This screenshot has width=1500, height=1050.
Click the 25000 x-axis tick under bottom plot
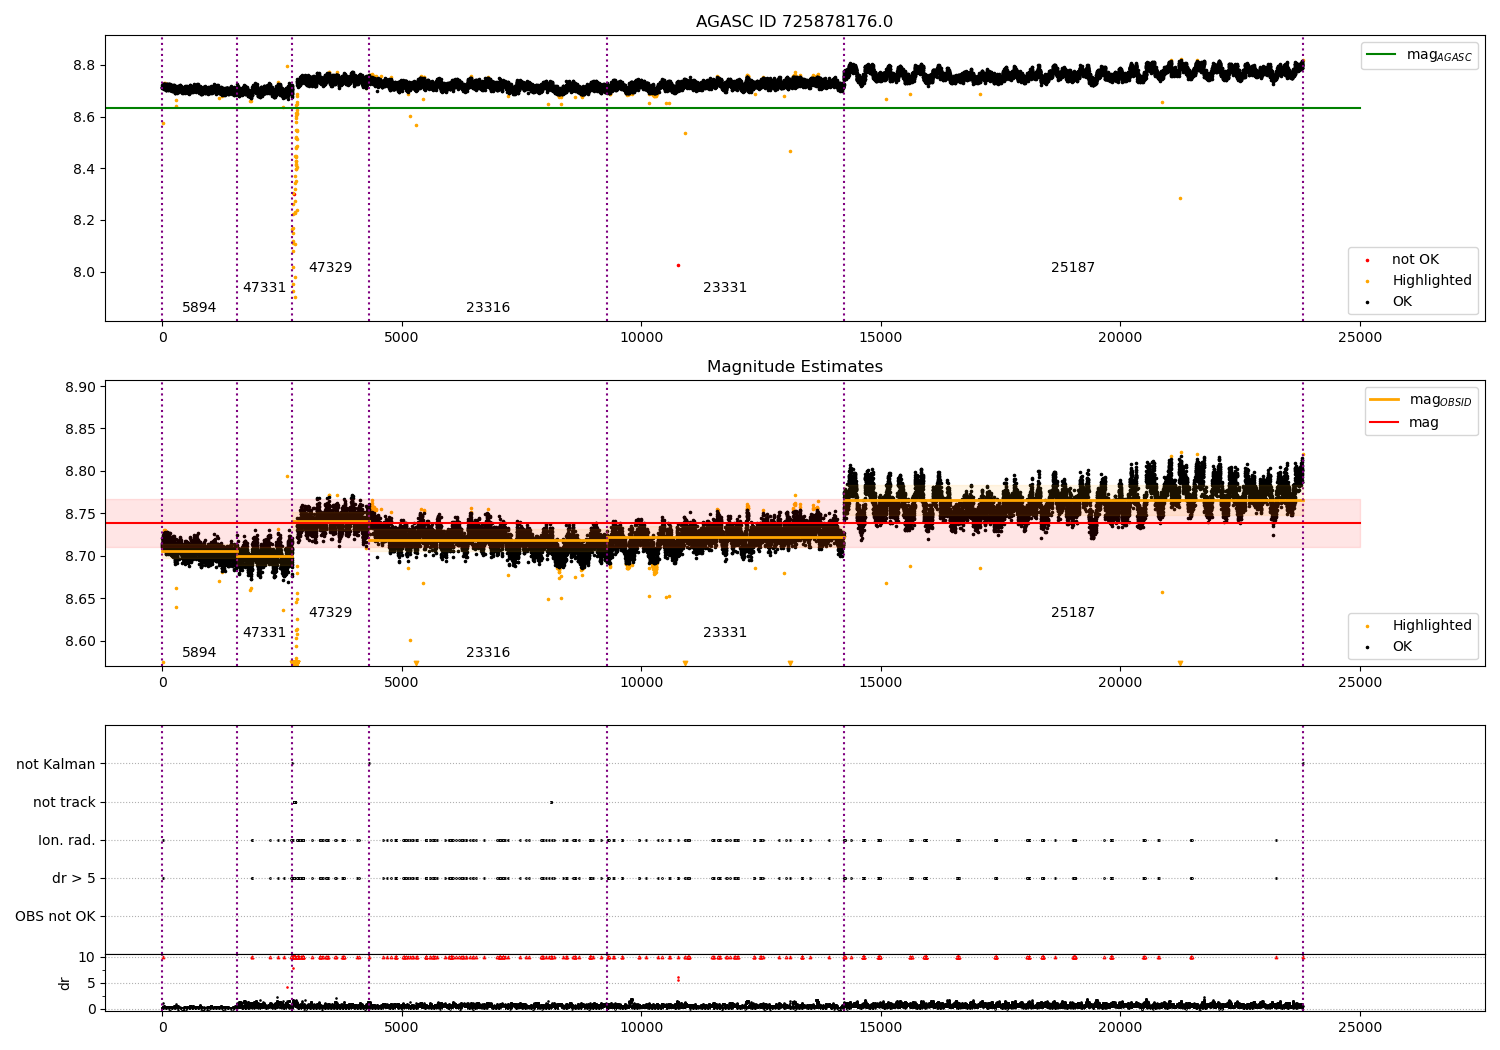click(x=1360, y=1028)
